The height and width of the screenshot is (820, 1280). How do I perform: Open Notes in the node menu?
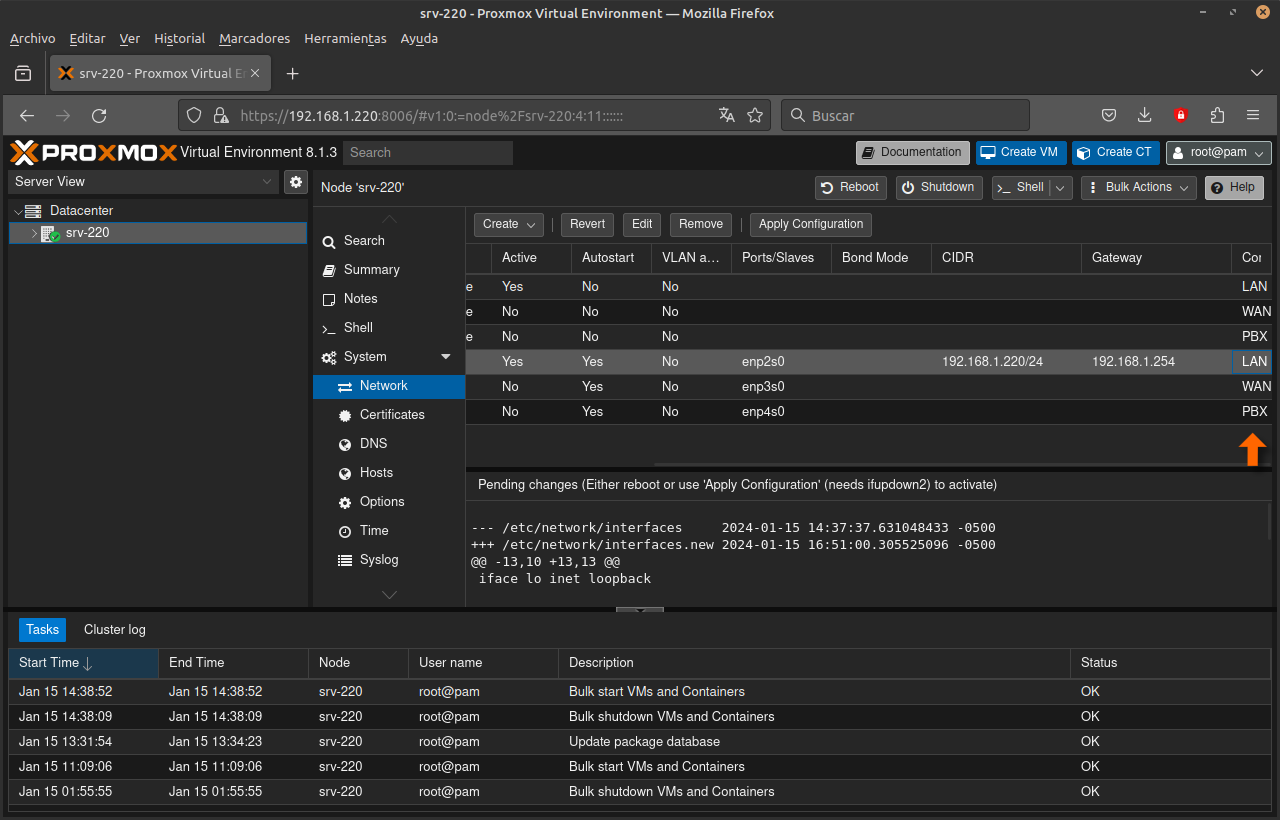point(389,299)
